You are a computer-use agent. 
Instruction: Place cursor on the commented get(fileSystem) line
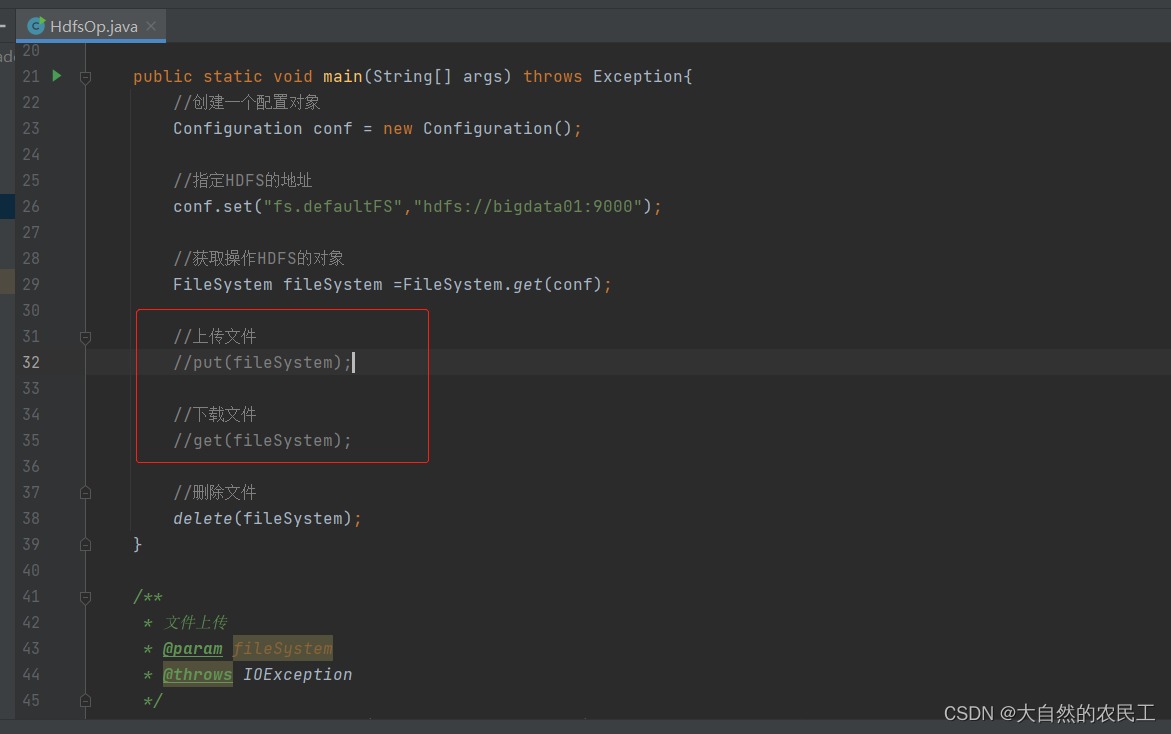coord(262,440)
